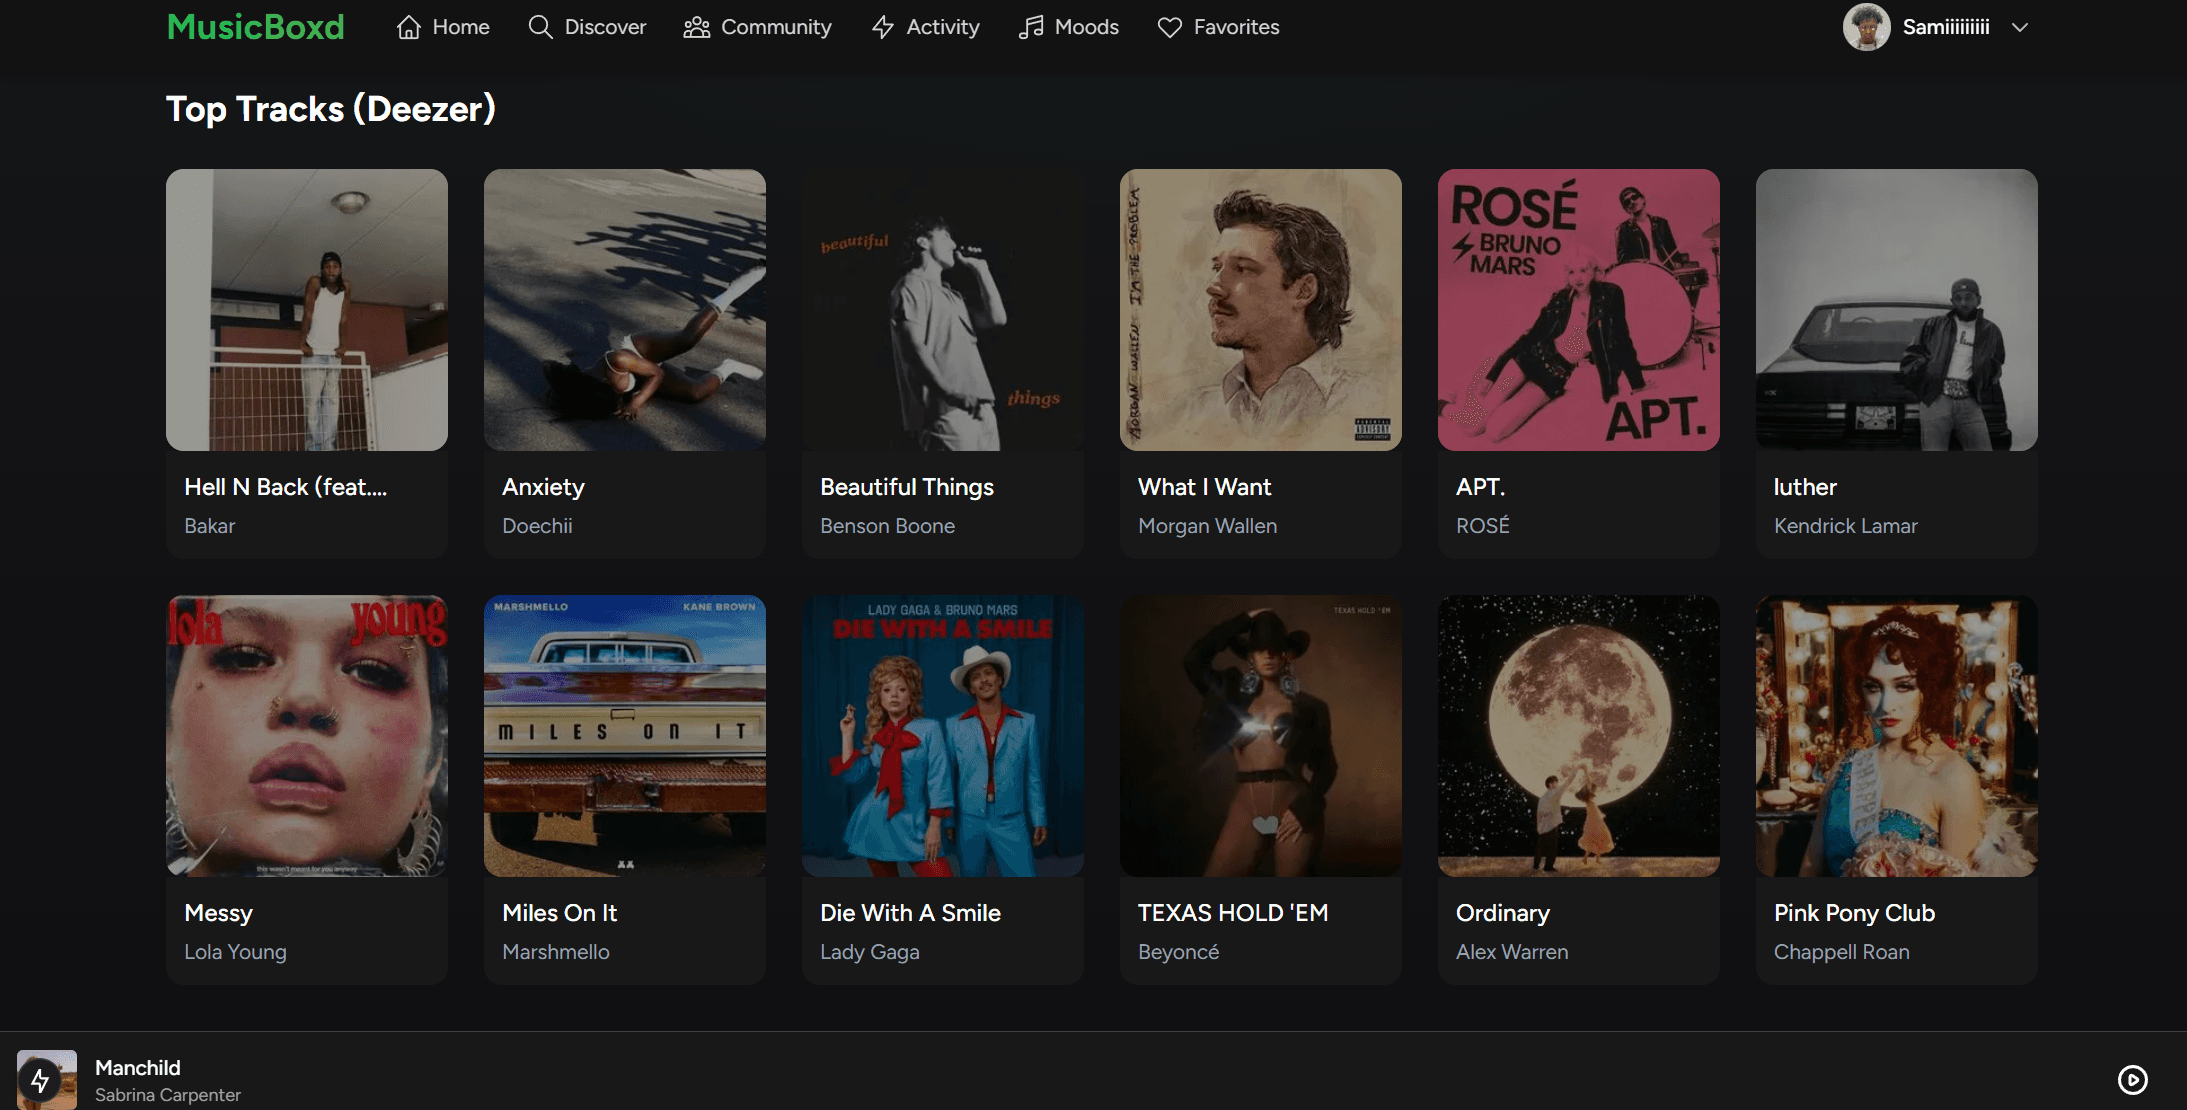2187x1110 pixels.
Task: Click the Favorites heart icon
Action: click(1169, 27)
